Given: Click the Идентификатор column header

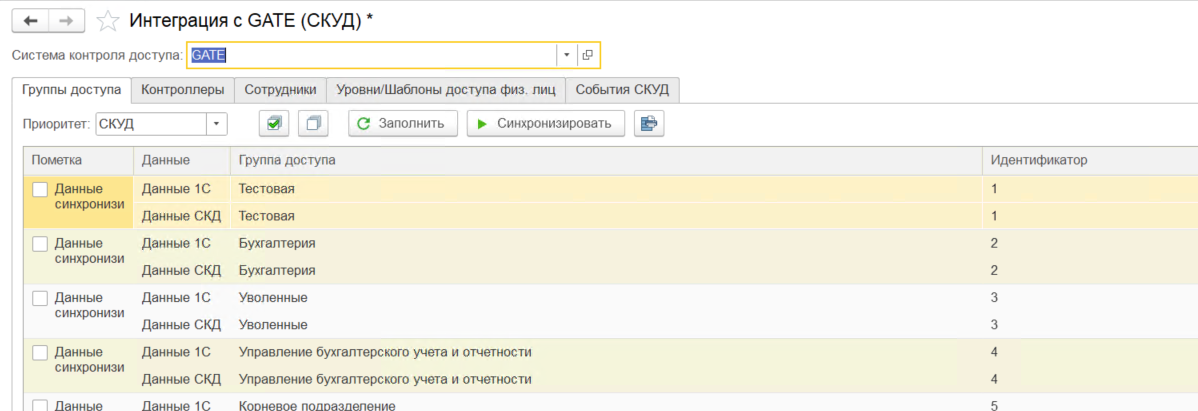Looking at the screenshot, I should pos(1038,160).
